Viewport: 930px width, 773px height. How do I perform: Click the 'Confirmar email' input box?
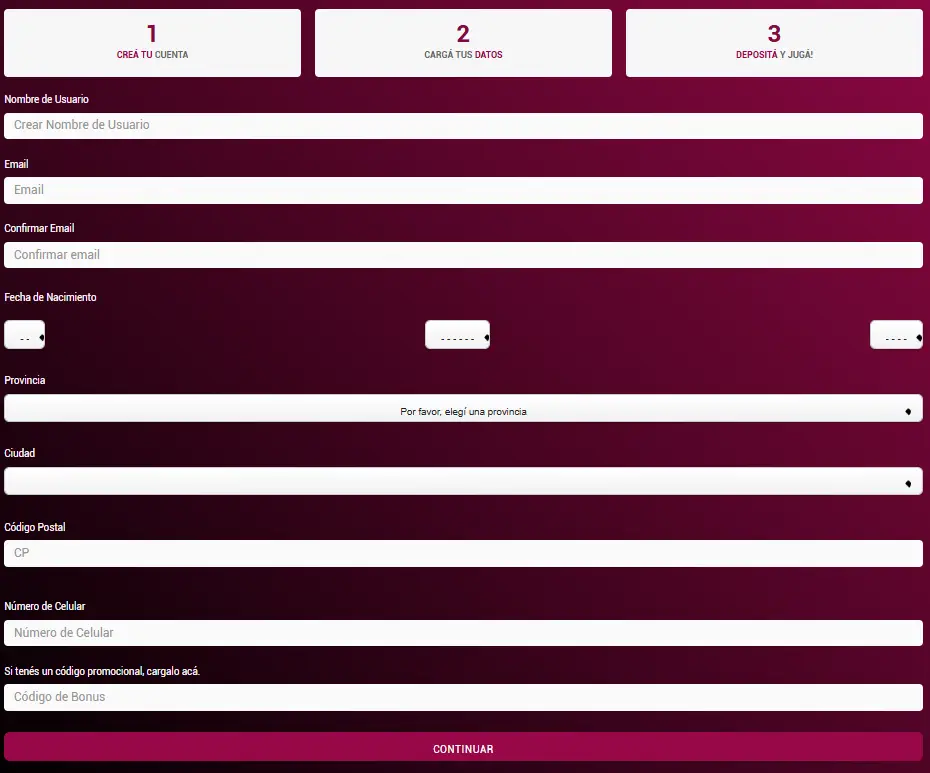(463, 254)
